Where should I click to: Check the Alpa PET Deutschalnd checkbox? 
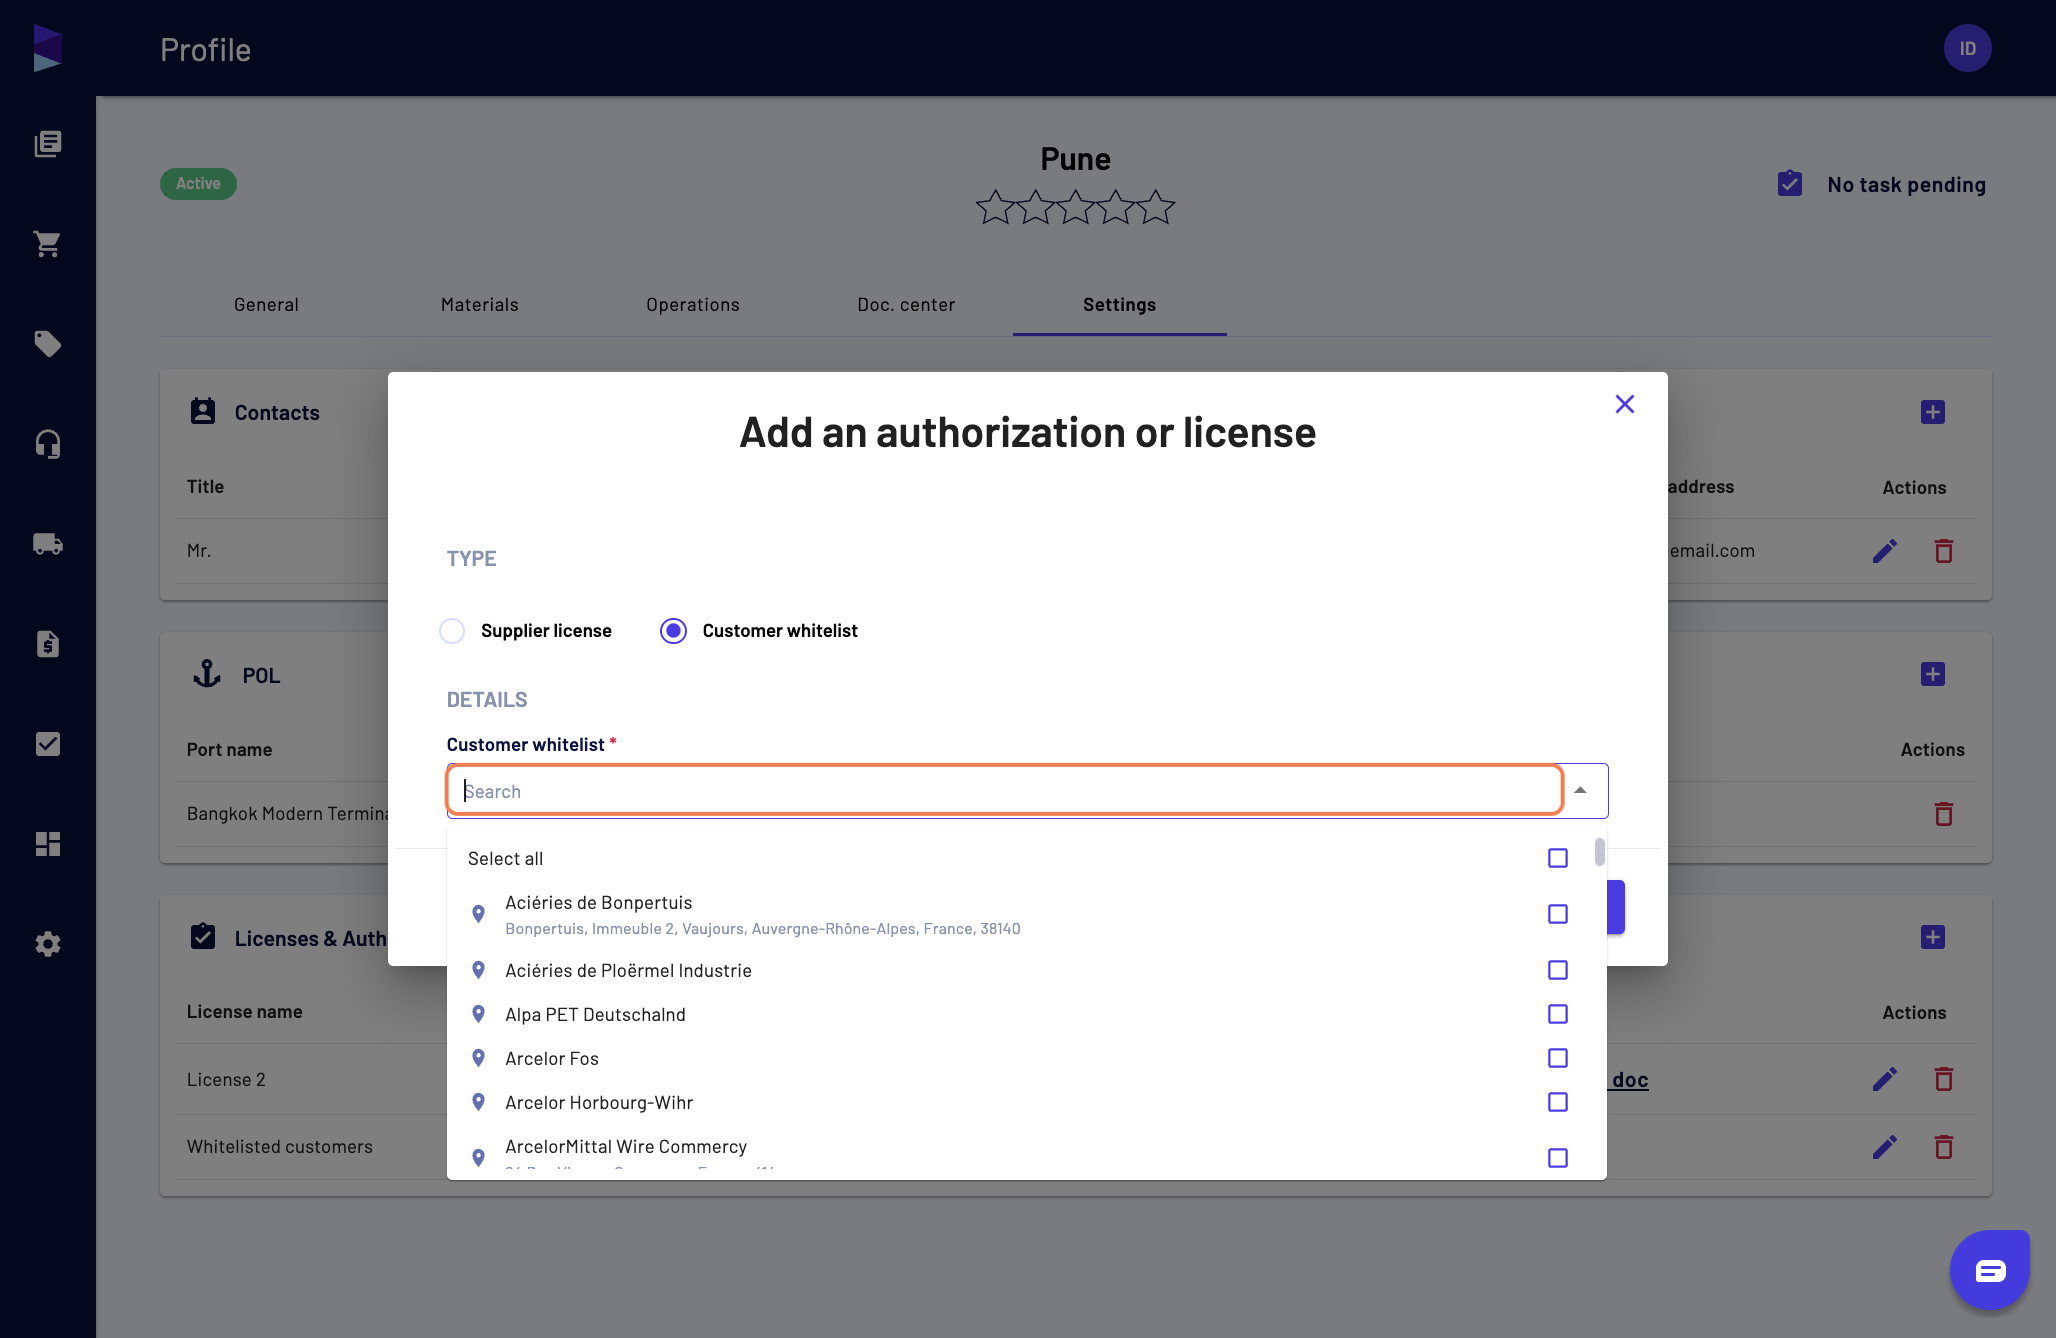click(1558, 1014)
